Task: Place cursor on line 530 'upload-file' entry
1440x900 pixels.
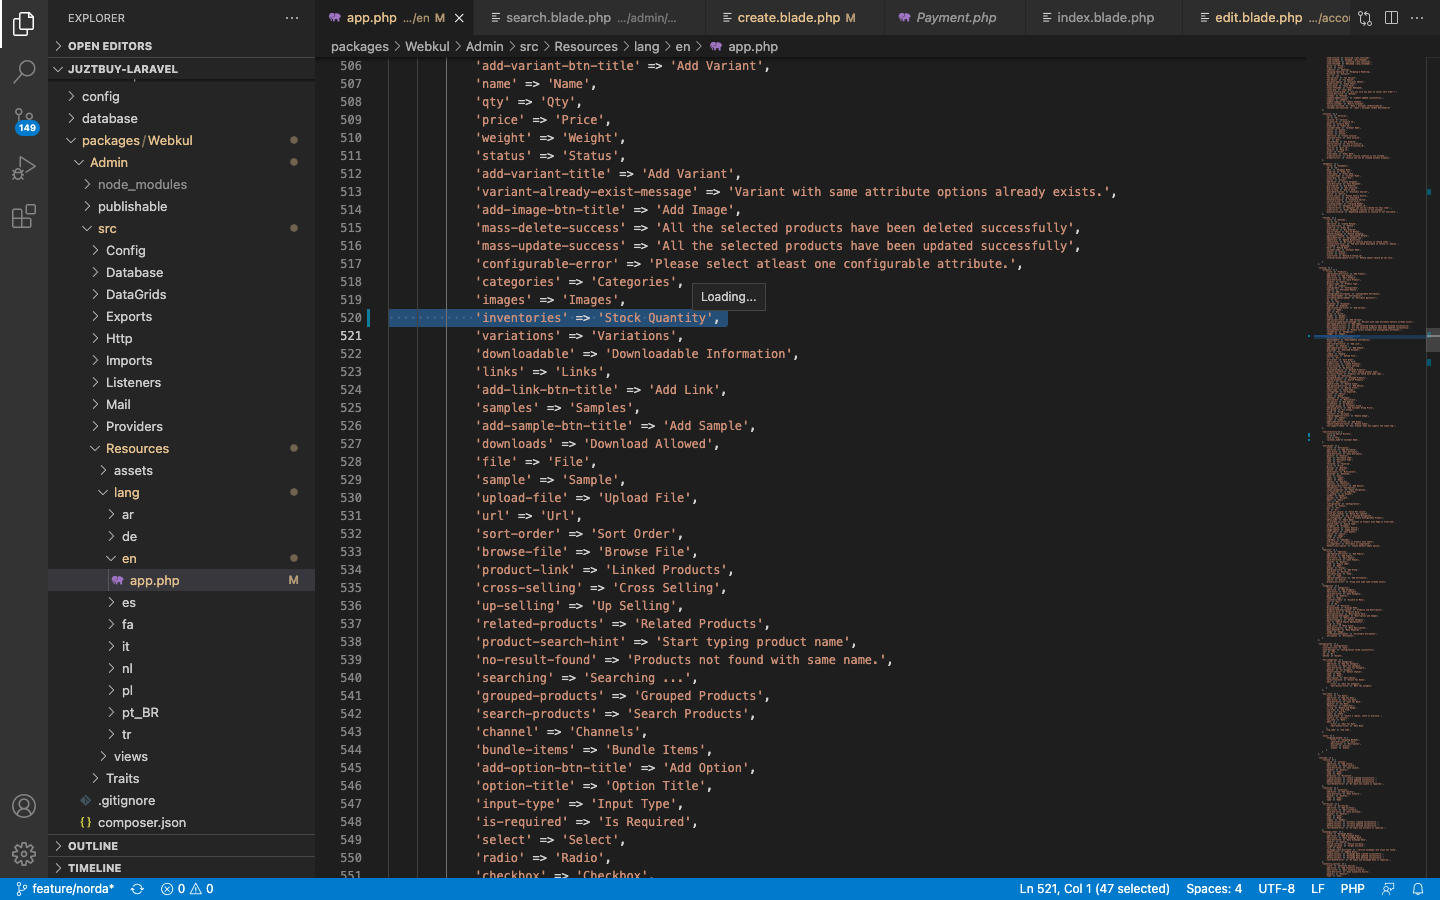Action: 586,498
